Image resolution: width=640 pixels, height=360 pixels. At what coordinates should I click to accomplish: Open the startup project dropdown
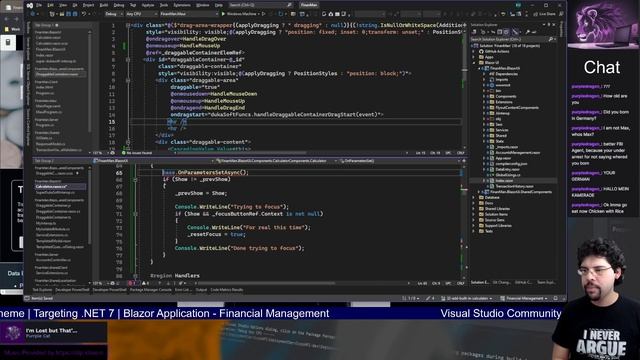tap(189, 14)
